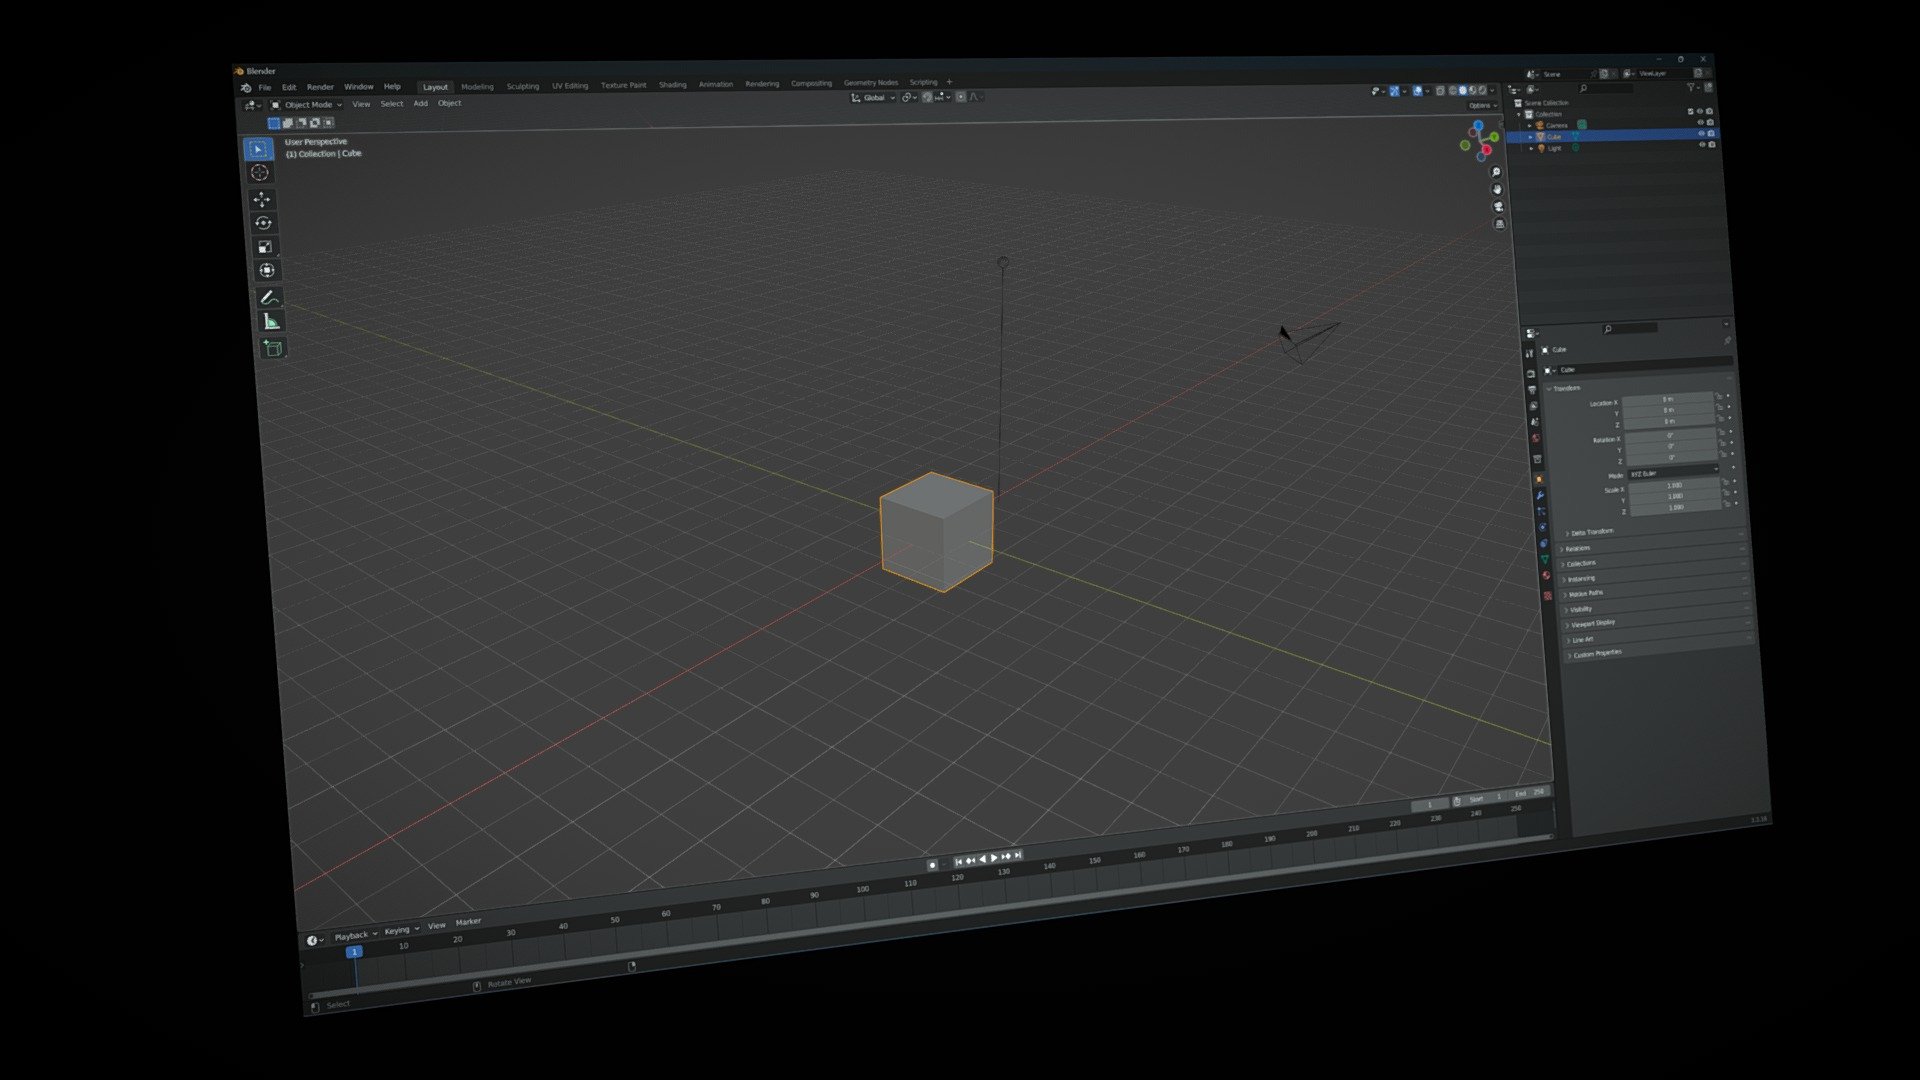The height and width of the screenshot is (1080, 1920).
Task: Click the current frame marker on the timeline
Action: pos(354,953)
